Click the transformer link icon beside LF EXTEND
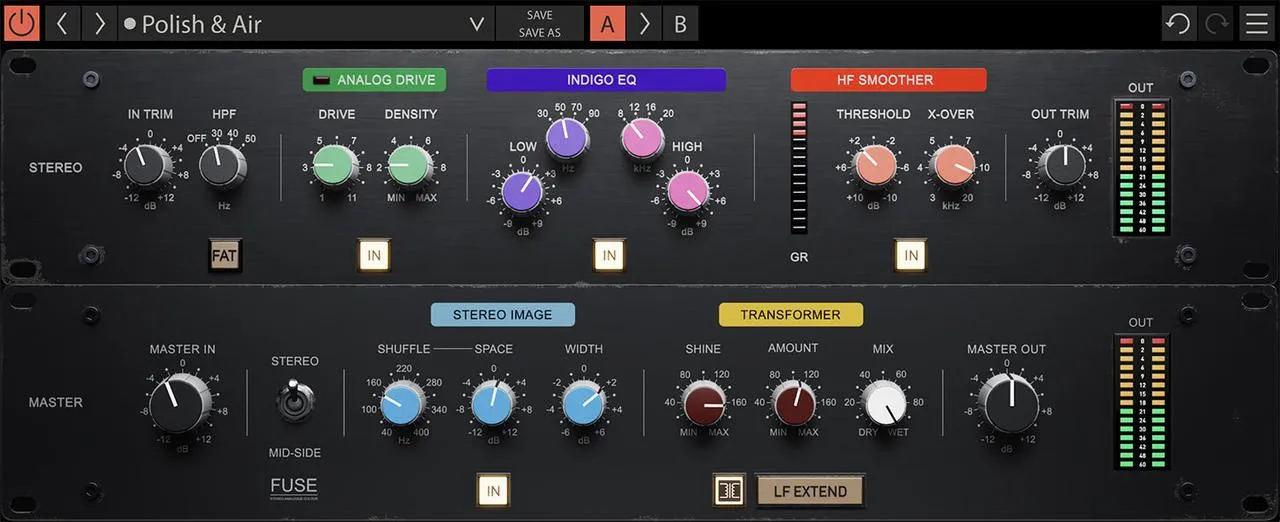Image resolution: width=1280 pixels, height=522 pixels. coord(729,491)
